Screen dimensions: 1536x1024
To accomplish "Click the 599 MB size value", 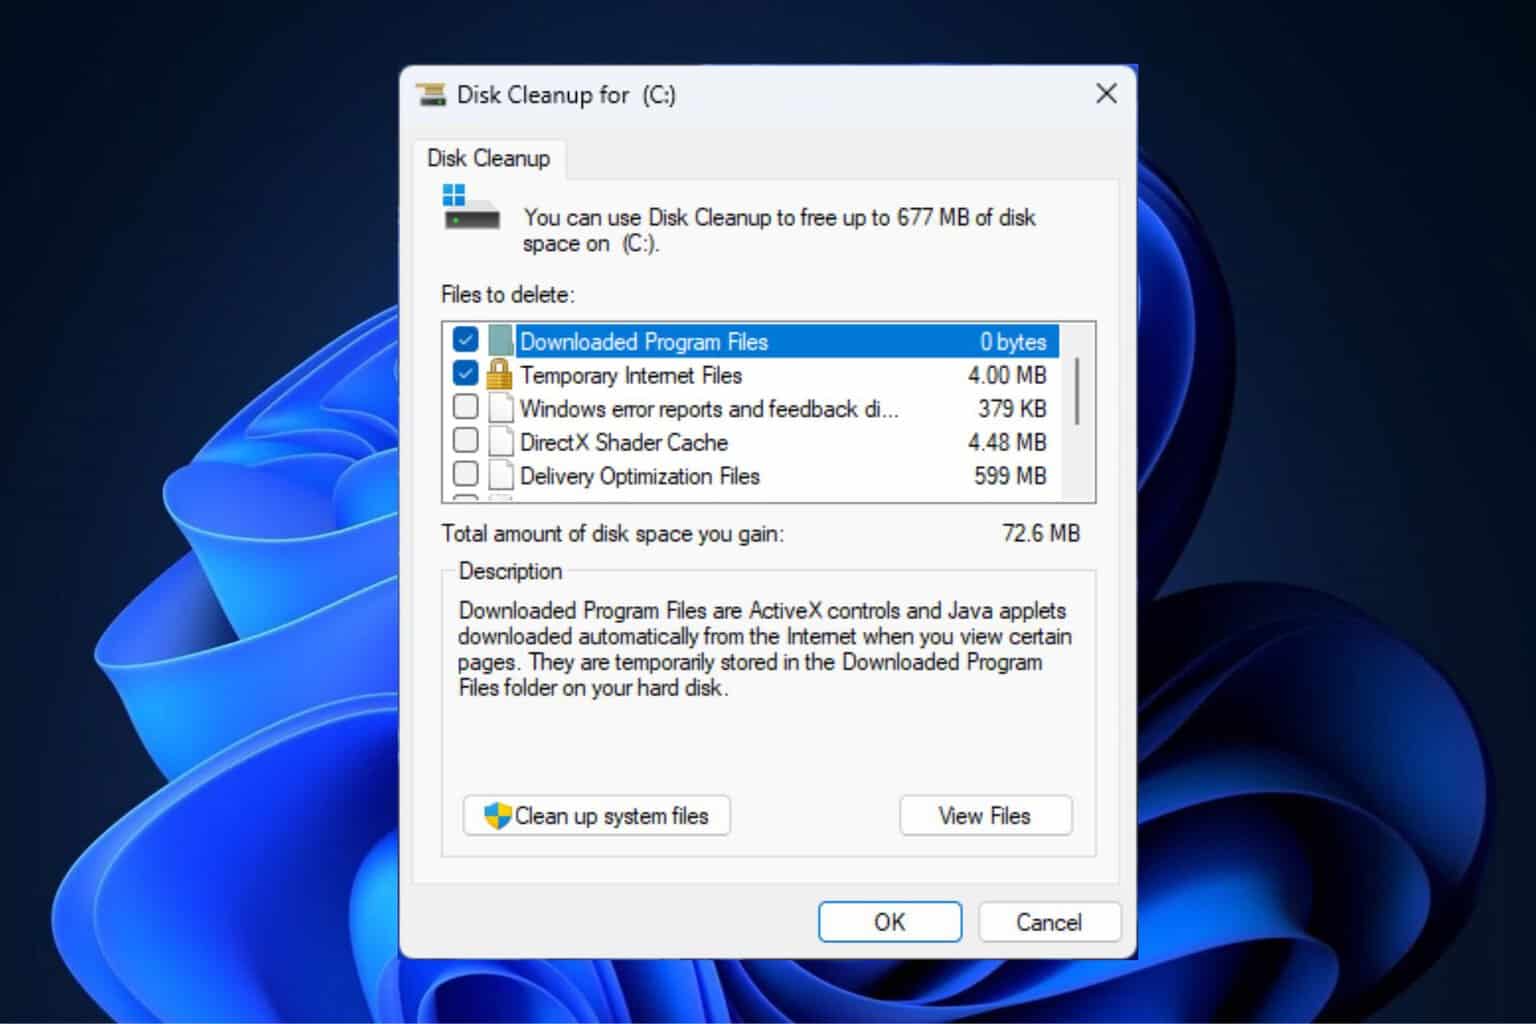I will pyautogui.click(x=1010, y=476).
